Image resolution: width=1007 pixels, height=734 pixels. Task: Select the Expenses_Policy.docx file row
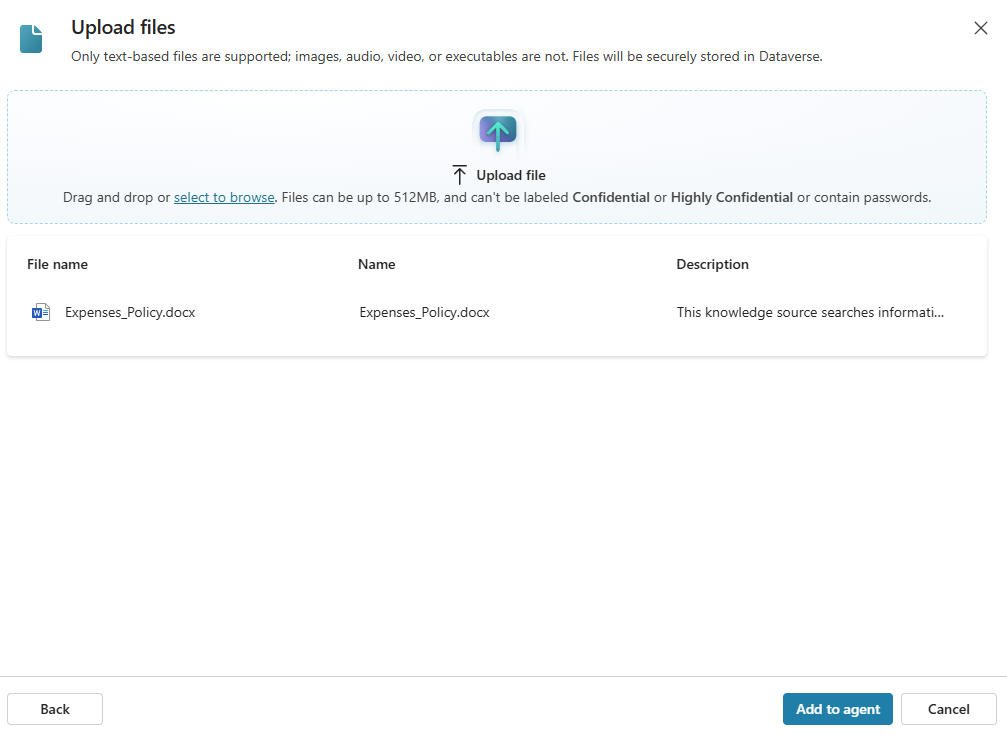coord(130,311)
